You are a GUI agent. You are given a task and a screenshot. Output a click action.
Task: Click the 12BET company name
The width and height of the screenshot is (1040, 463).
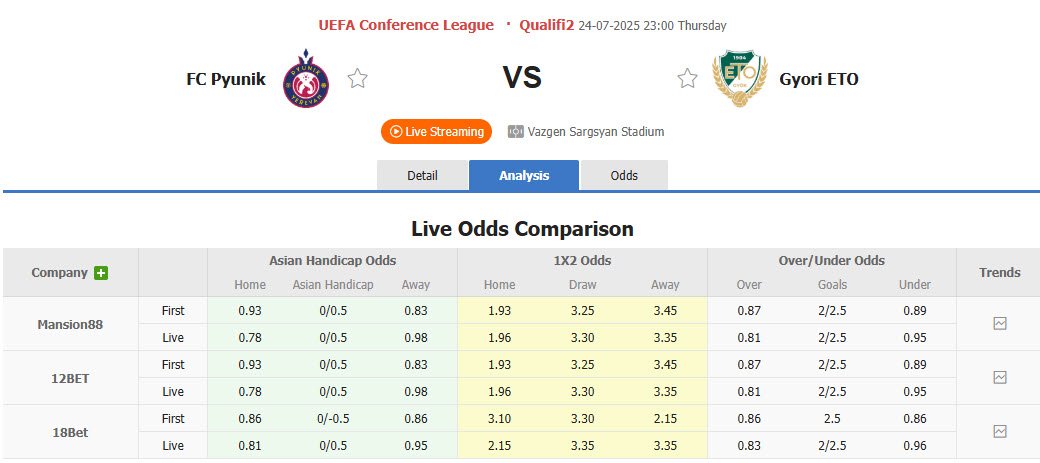(x=70, y=377)
